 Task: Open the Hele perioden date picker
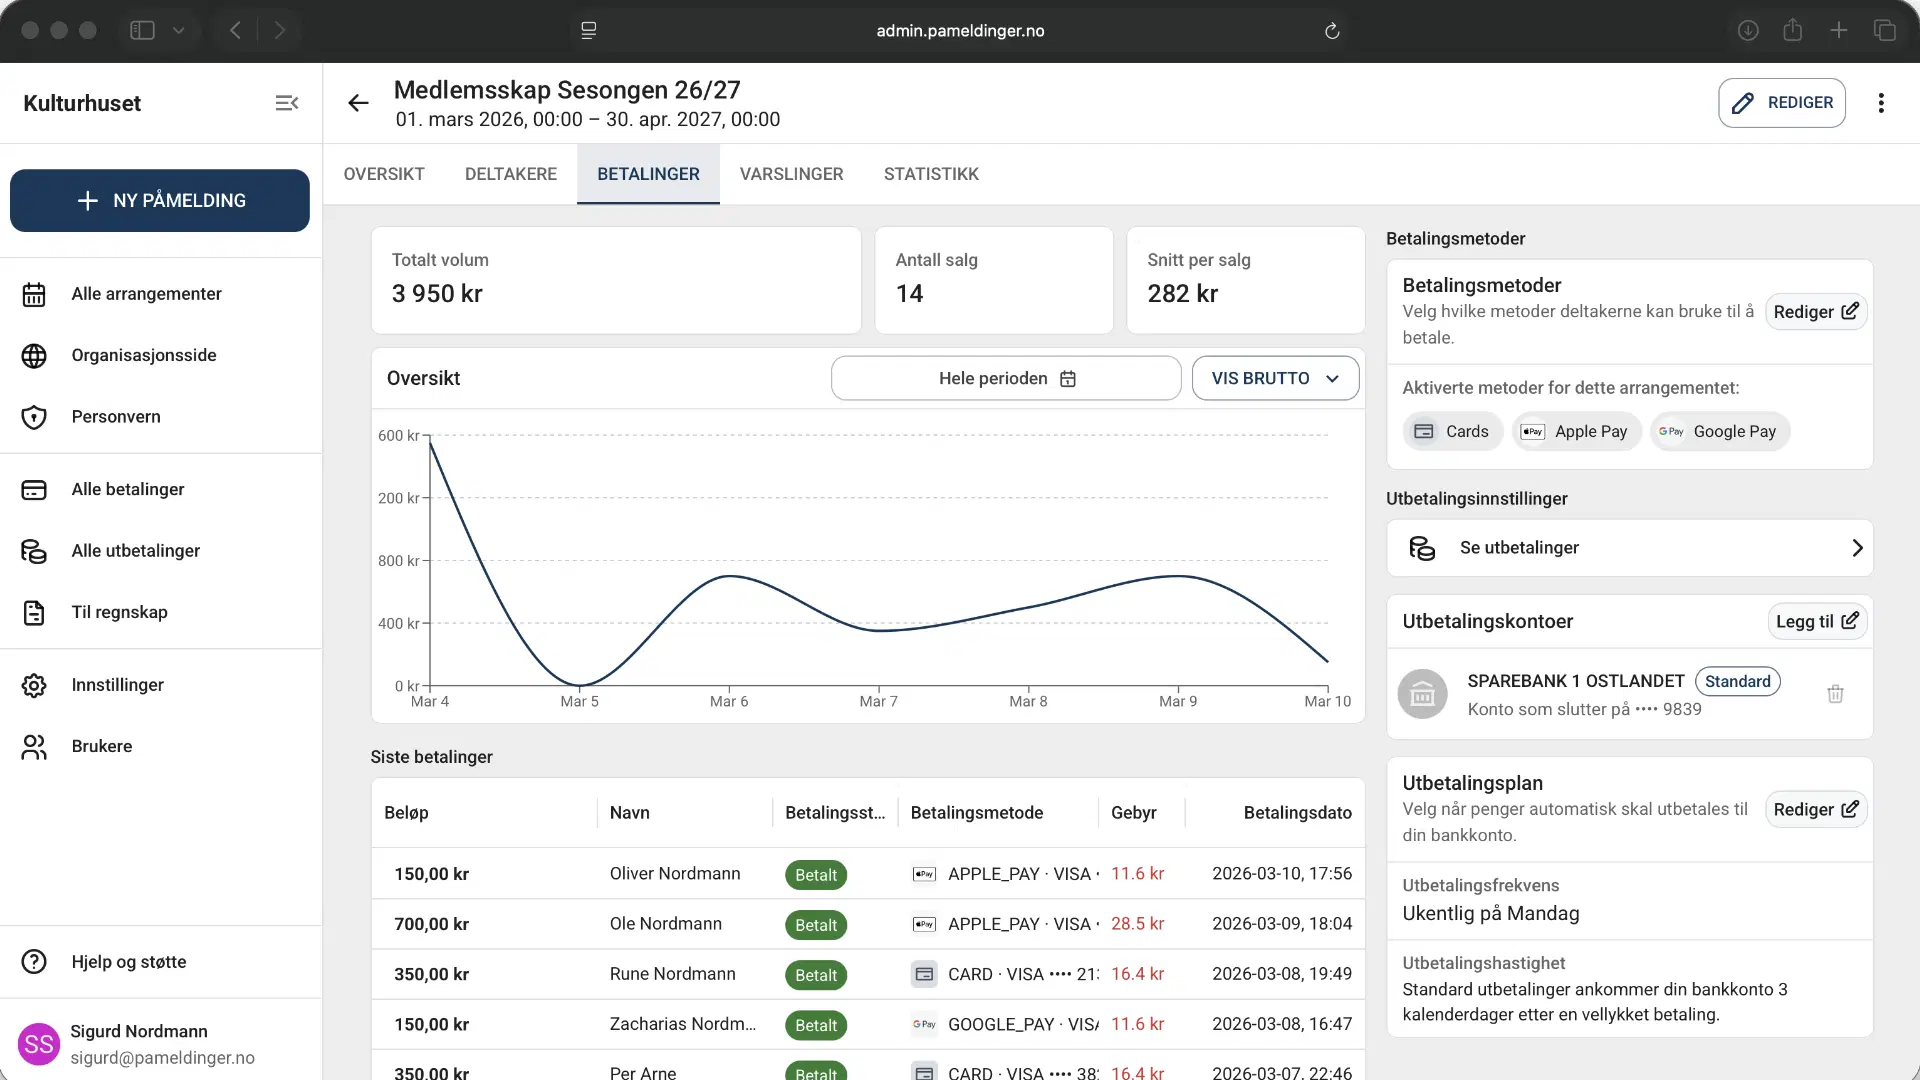[x=1005, y=378]
